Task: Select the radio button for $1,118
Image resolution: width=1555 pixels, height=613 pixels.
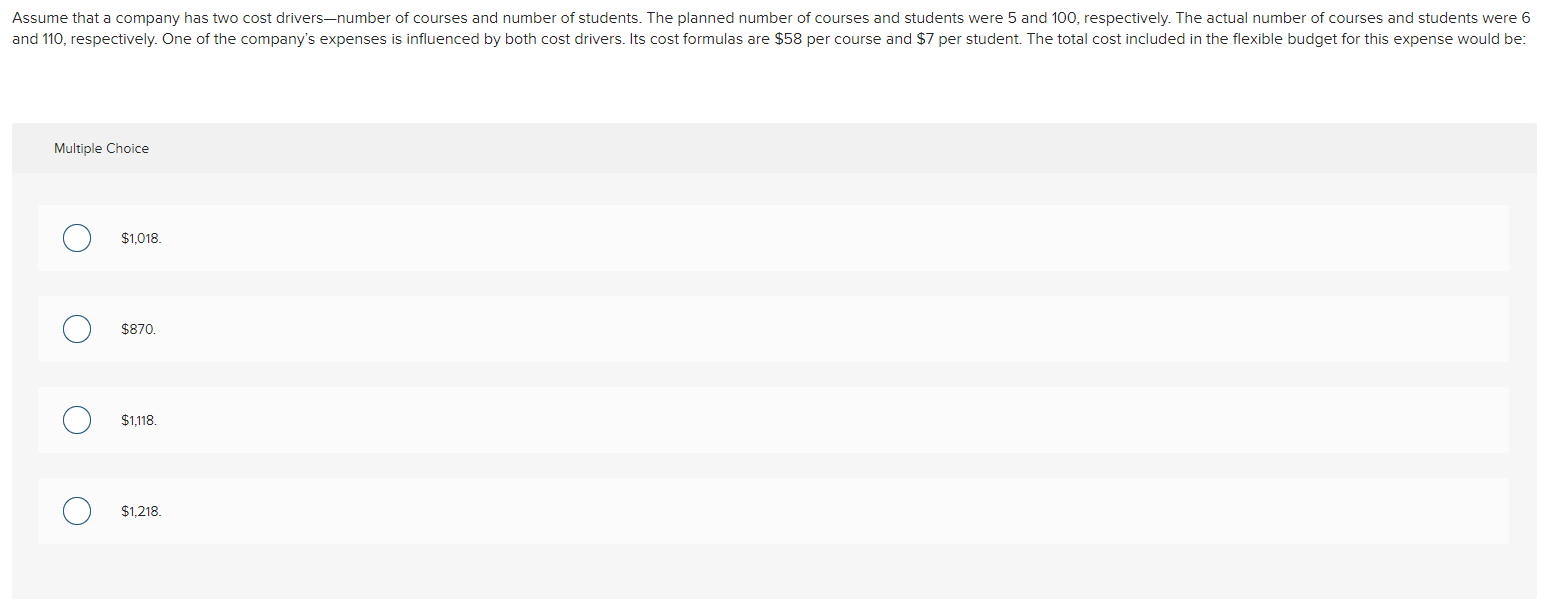Action: point(77,420)
